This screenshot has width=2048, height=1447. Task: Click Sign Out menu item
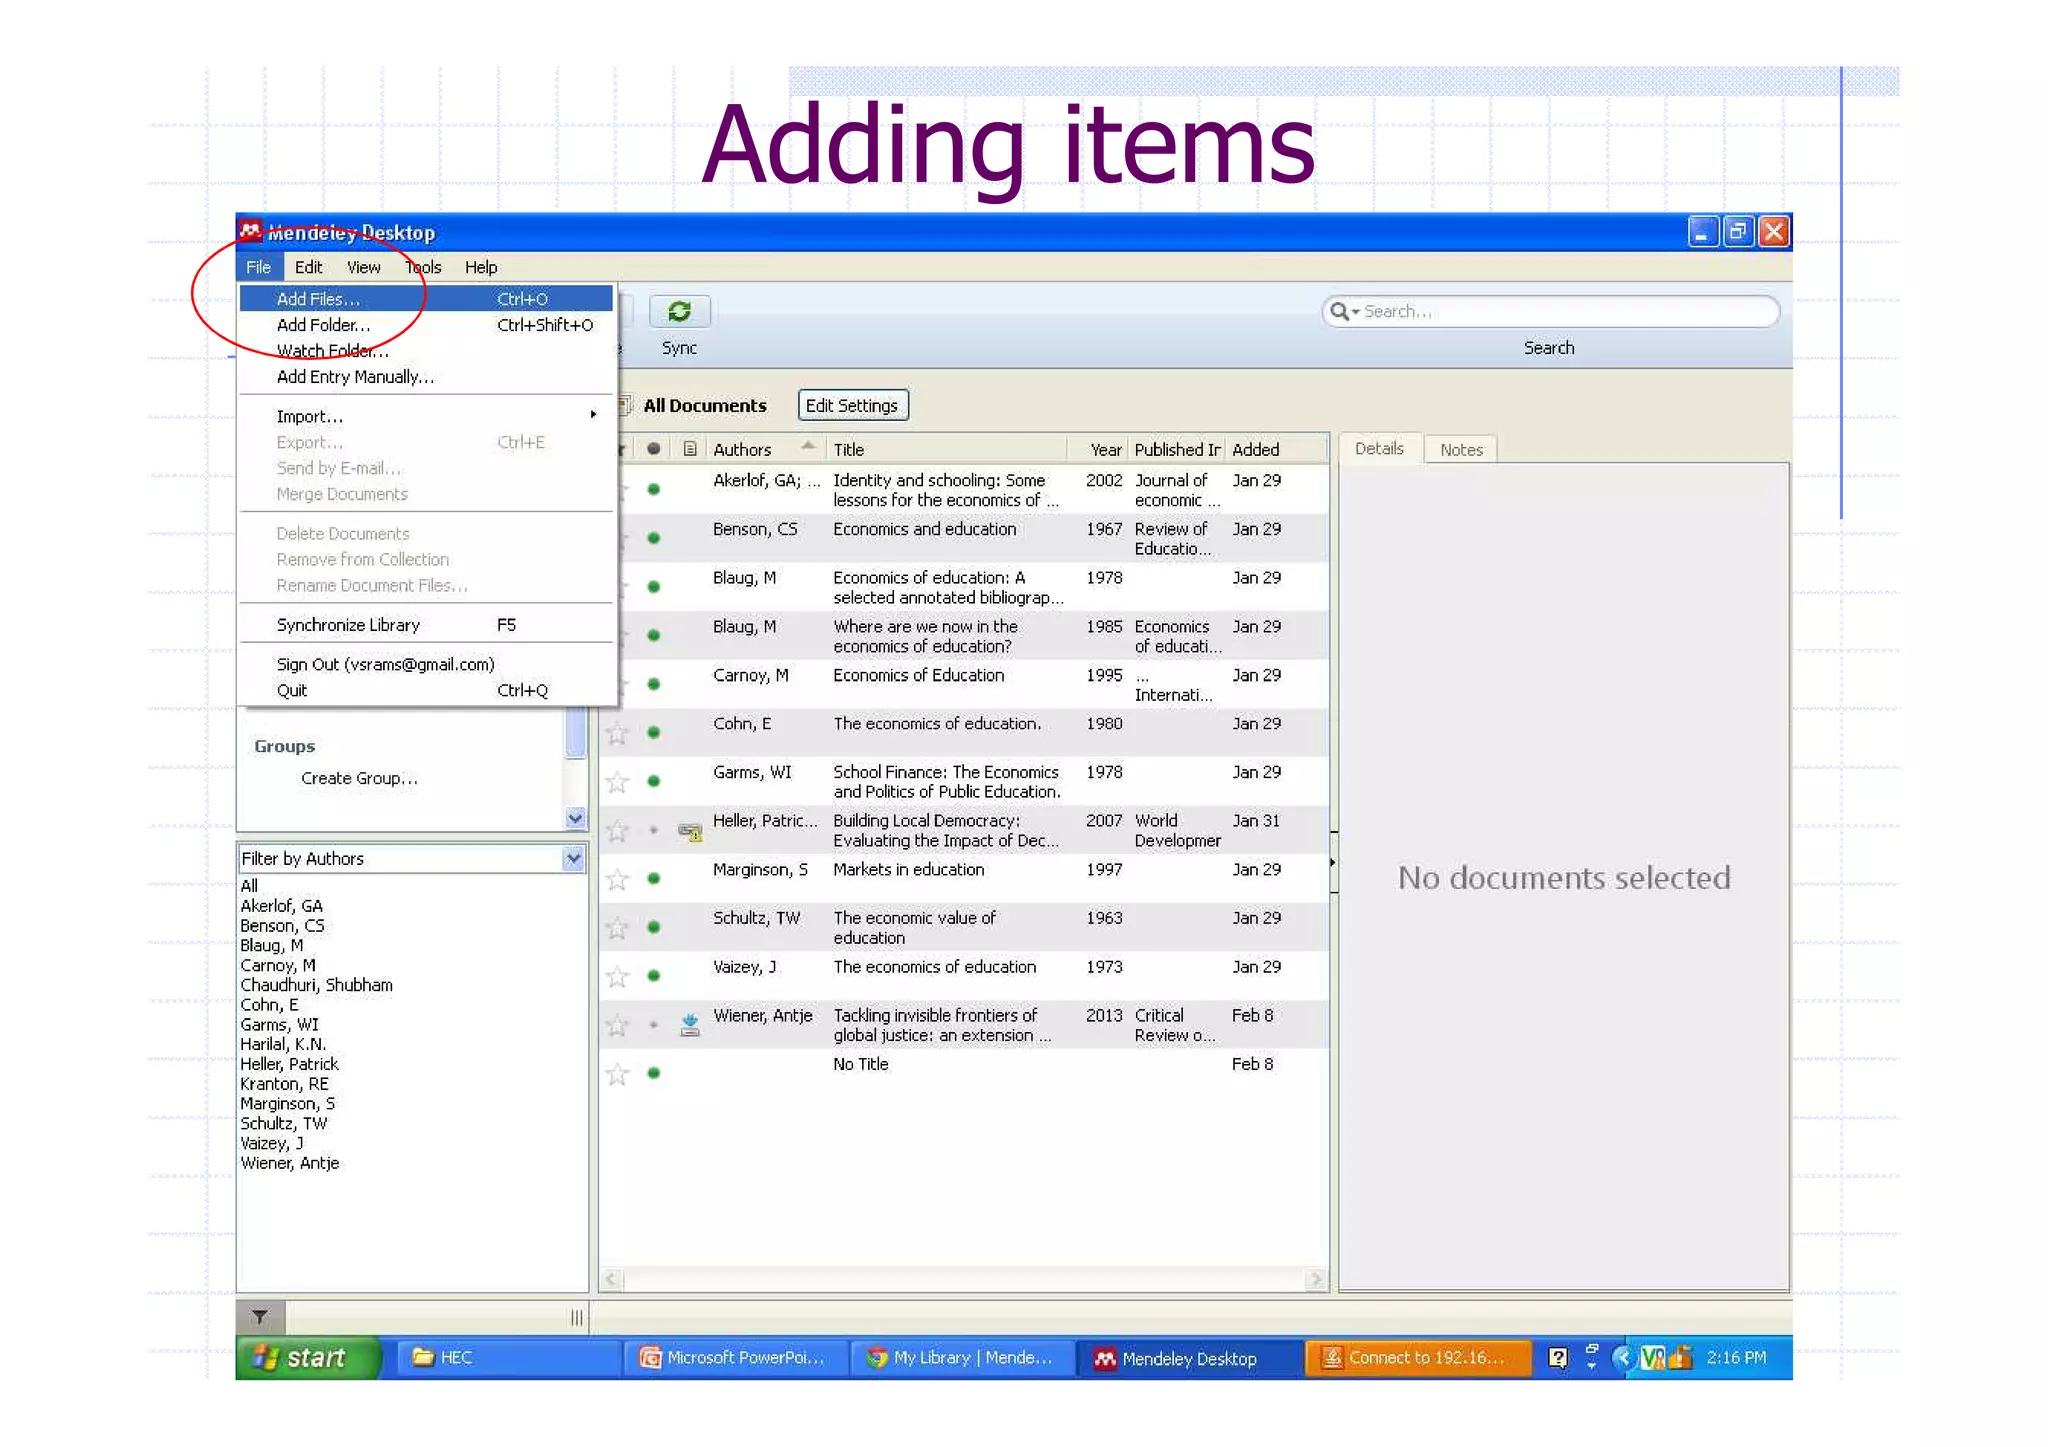(426, 664)
